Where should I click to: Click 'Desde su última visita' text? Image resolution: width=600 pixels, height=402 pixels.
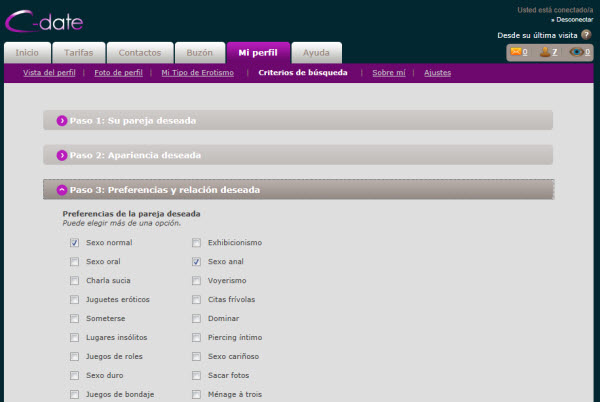coord(537,36)
